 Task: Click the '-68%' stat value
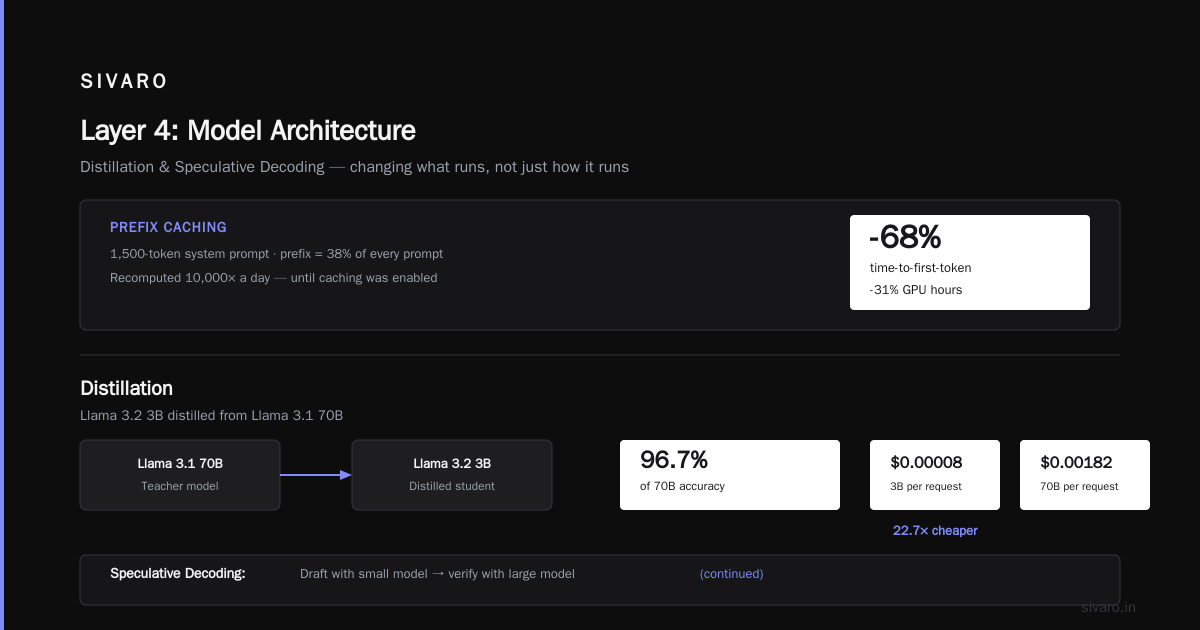(905, 237)
